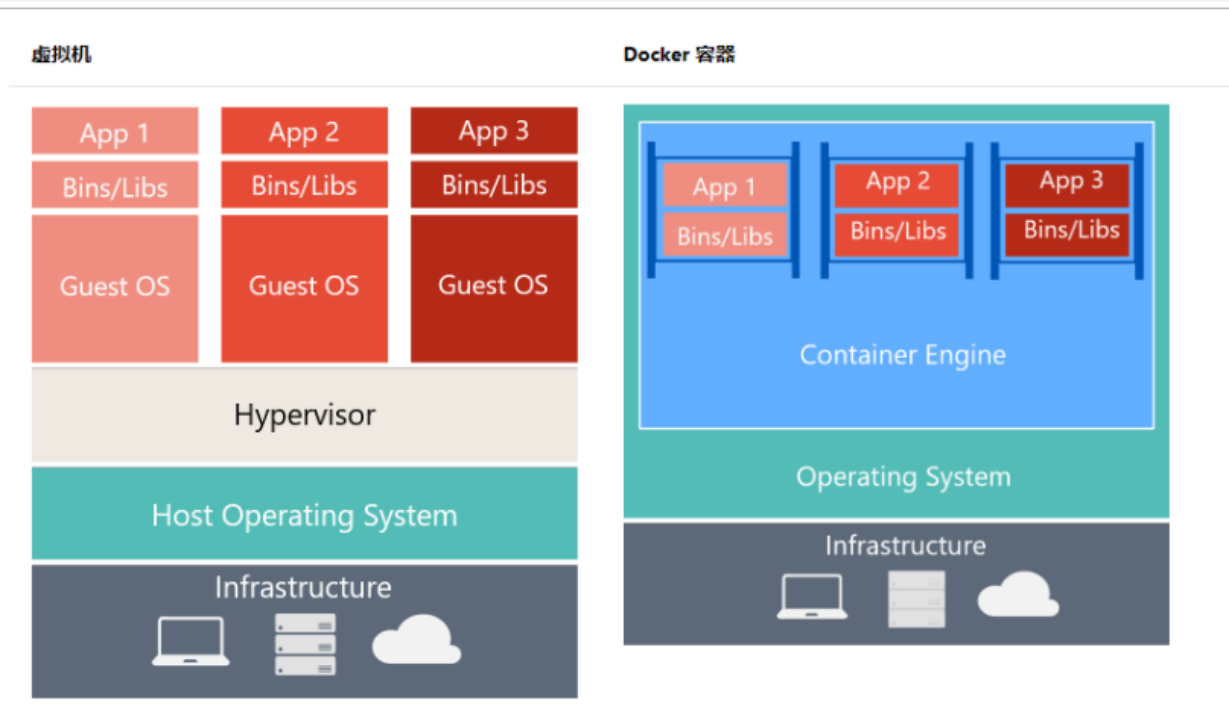Click the Operating System block on Docker side
Screen dimensions: 1229x720
tap(902, 477)
